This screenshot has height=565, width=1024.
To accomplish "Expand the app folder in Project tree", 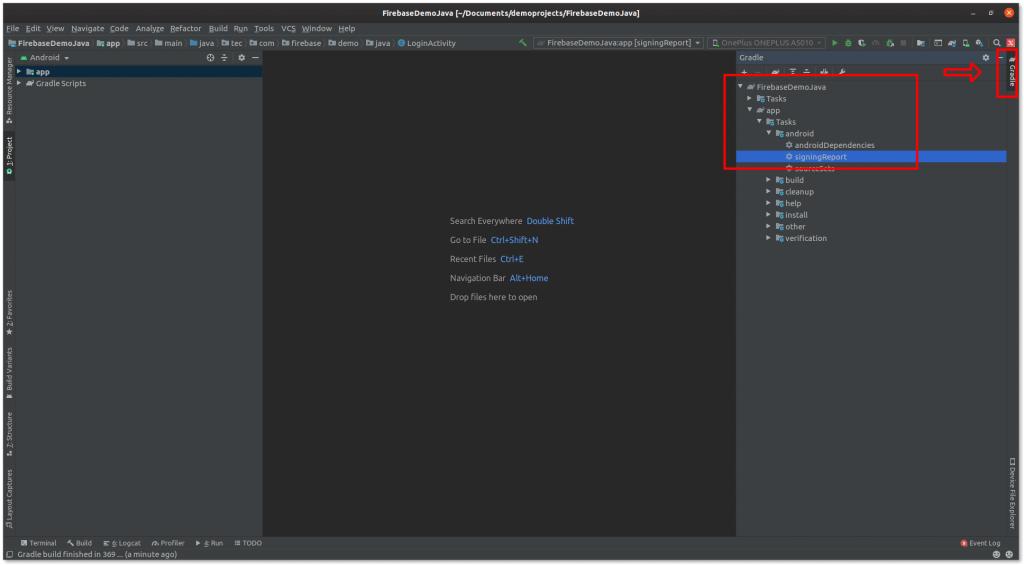I will coord(19,71).
